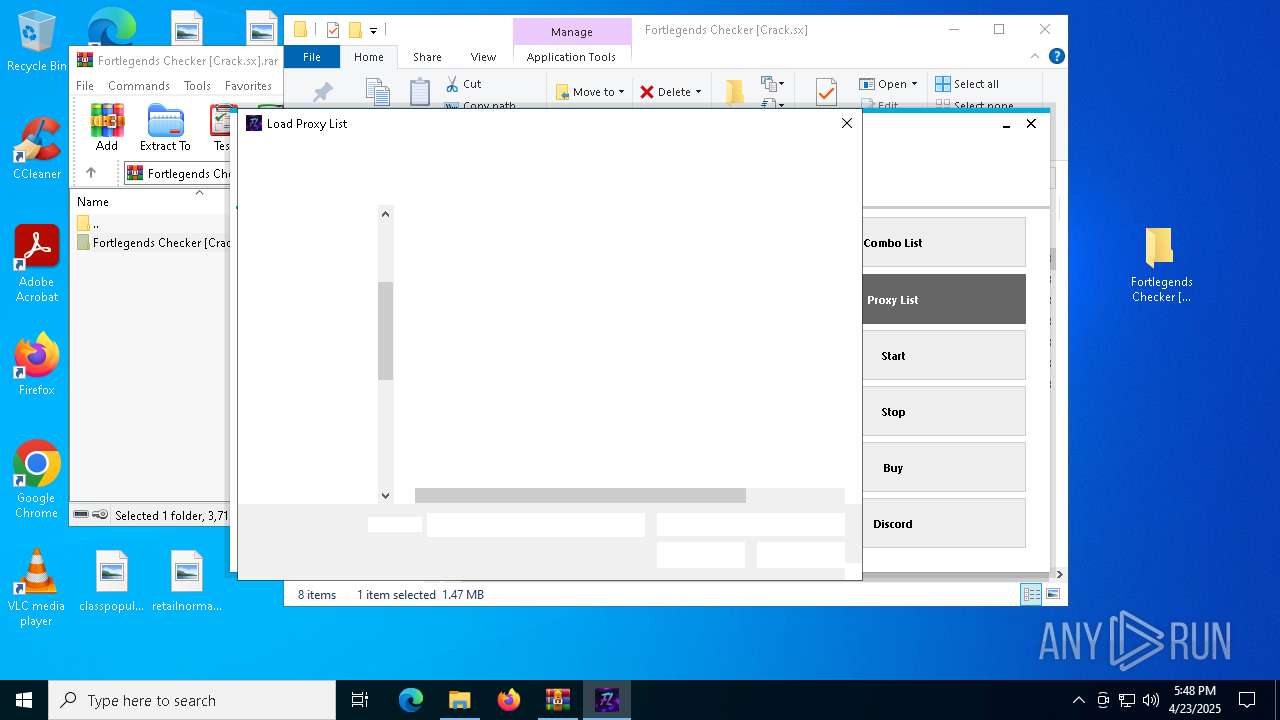Open the WinRAR Favorites menu
The height and width of the screenshot is (720, 1280).
[x=248, y=86]
